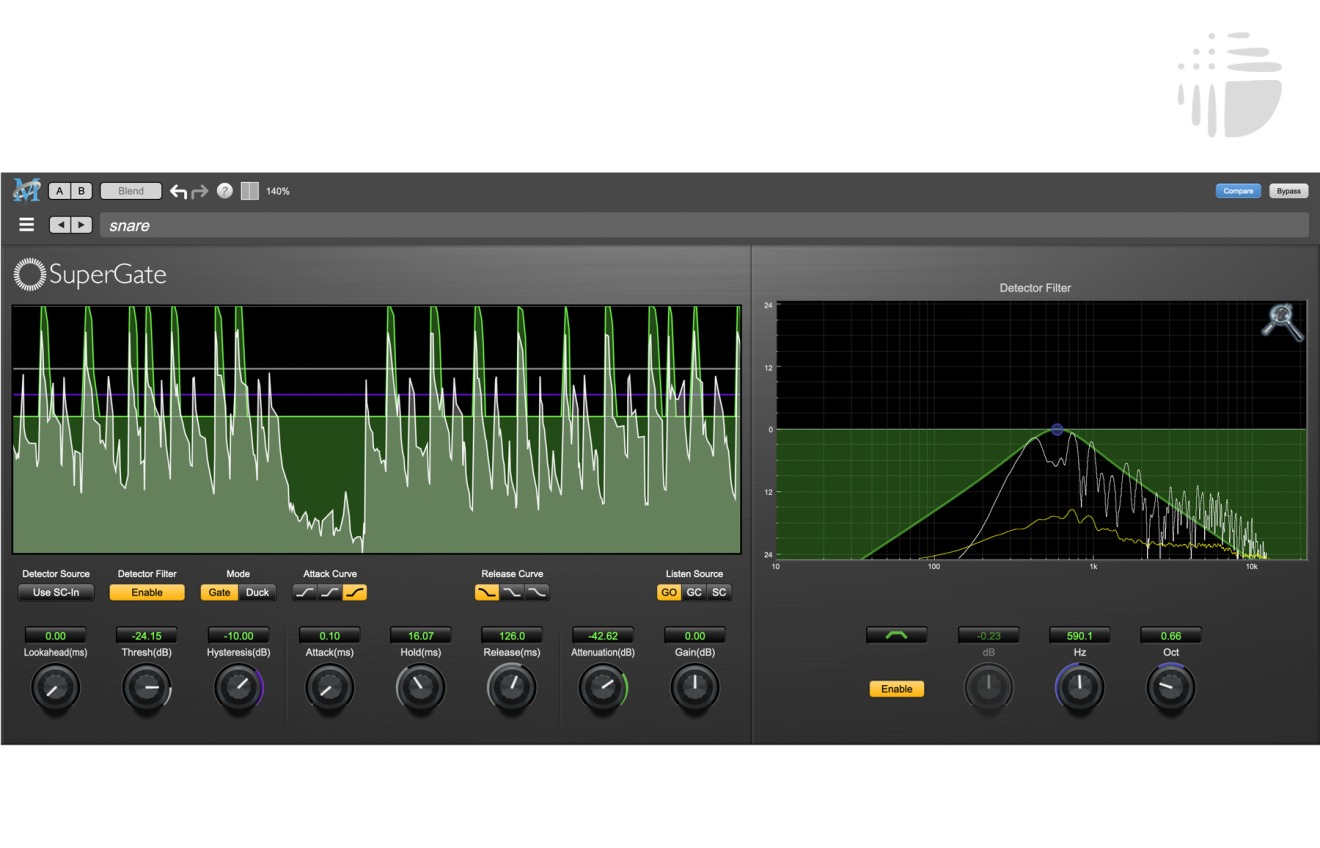The width and height of the screenshot is (1320, 848).
Task: Click the Hold value field 16.07
Action: point(421,635)
